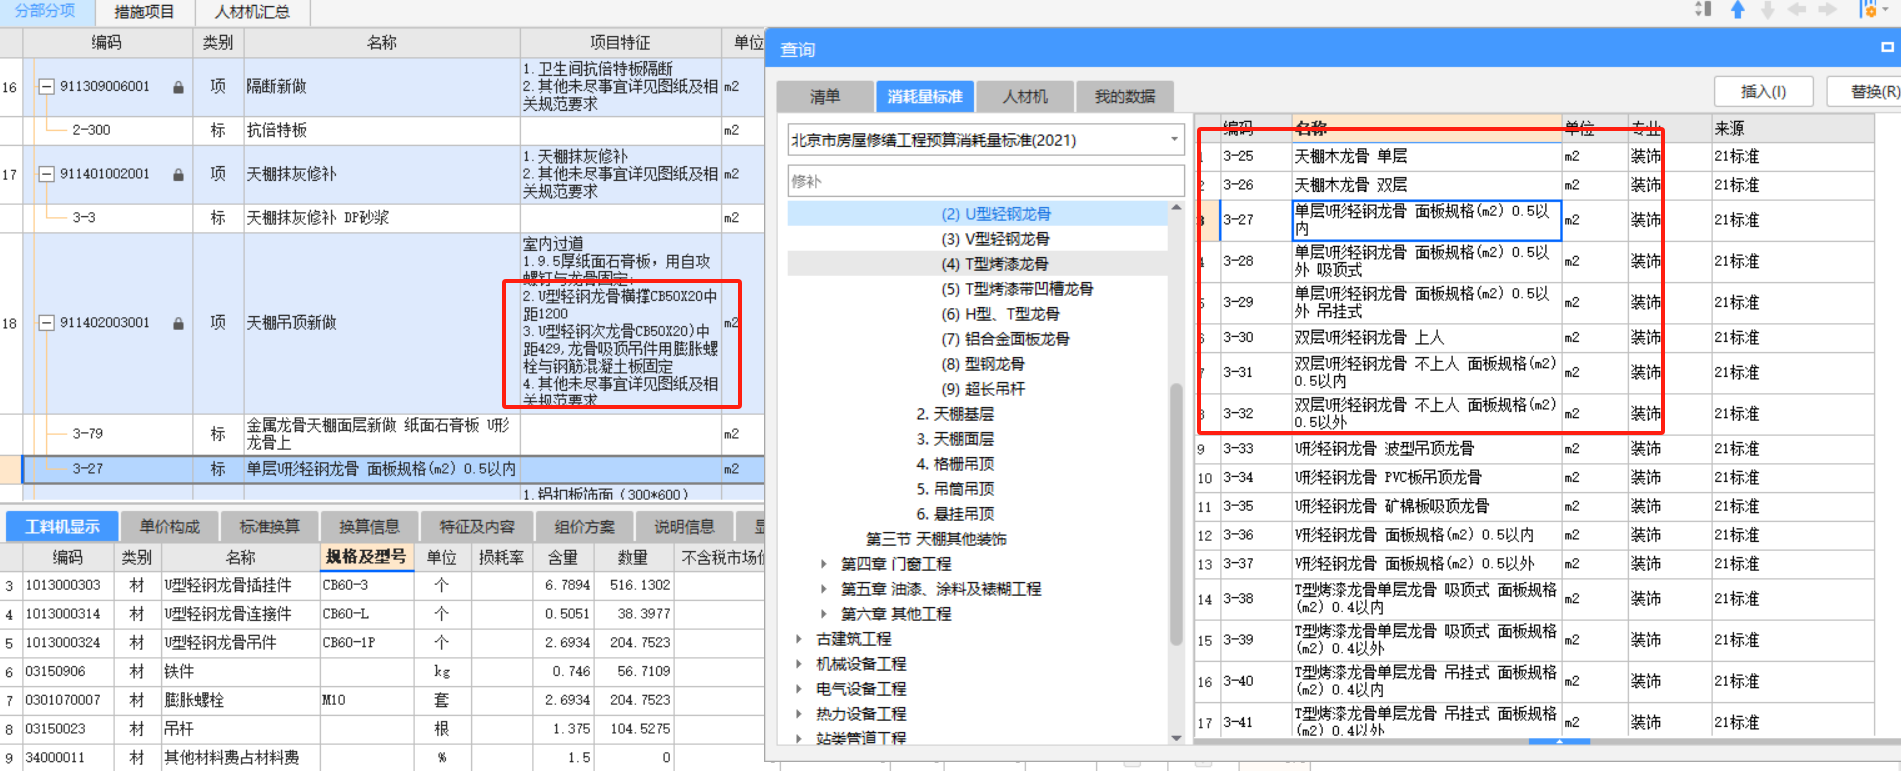This screenshot has width=1901, height=771.
Task: Select 3-79 sub-item row in main table
Action: click(383, 434)
